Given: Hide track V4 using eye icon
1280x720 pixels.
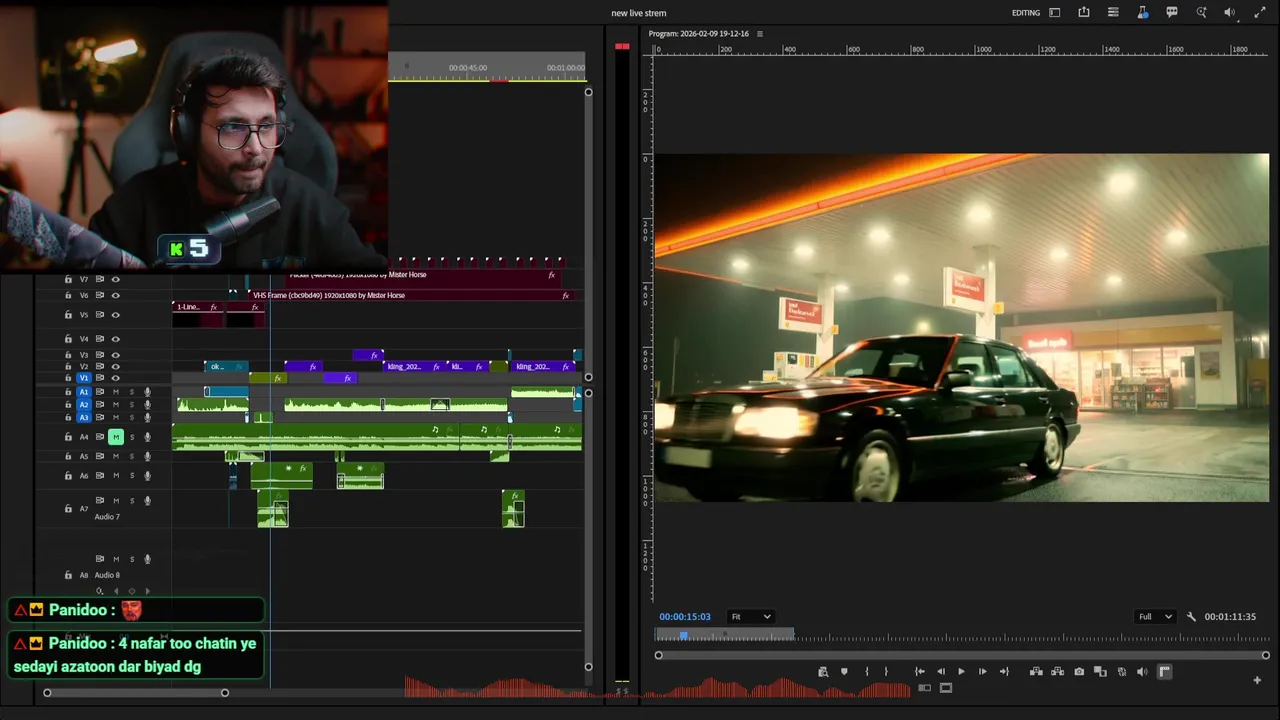Looking at the screenshot, I should pyautogui.click(x=116, y=339).
